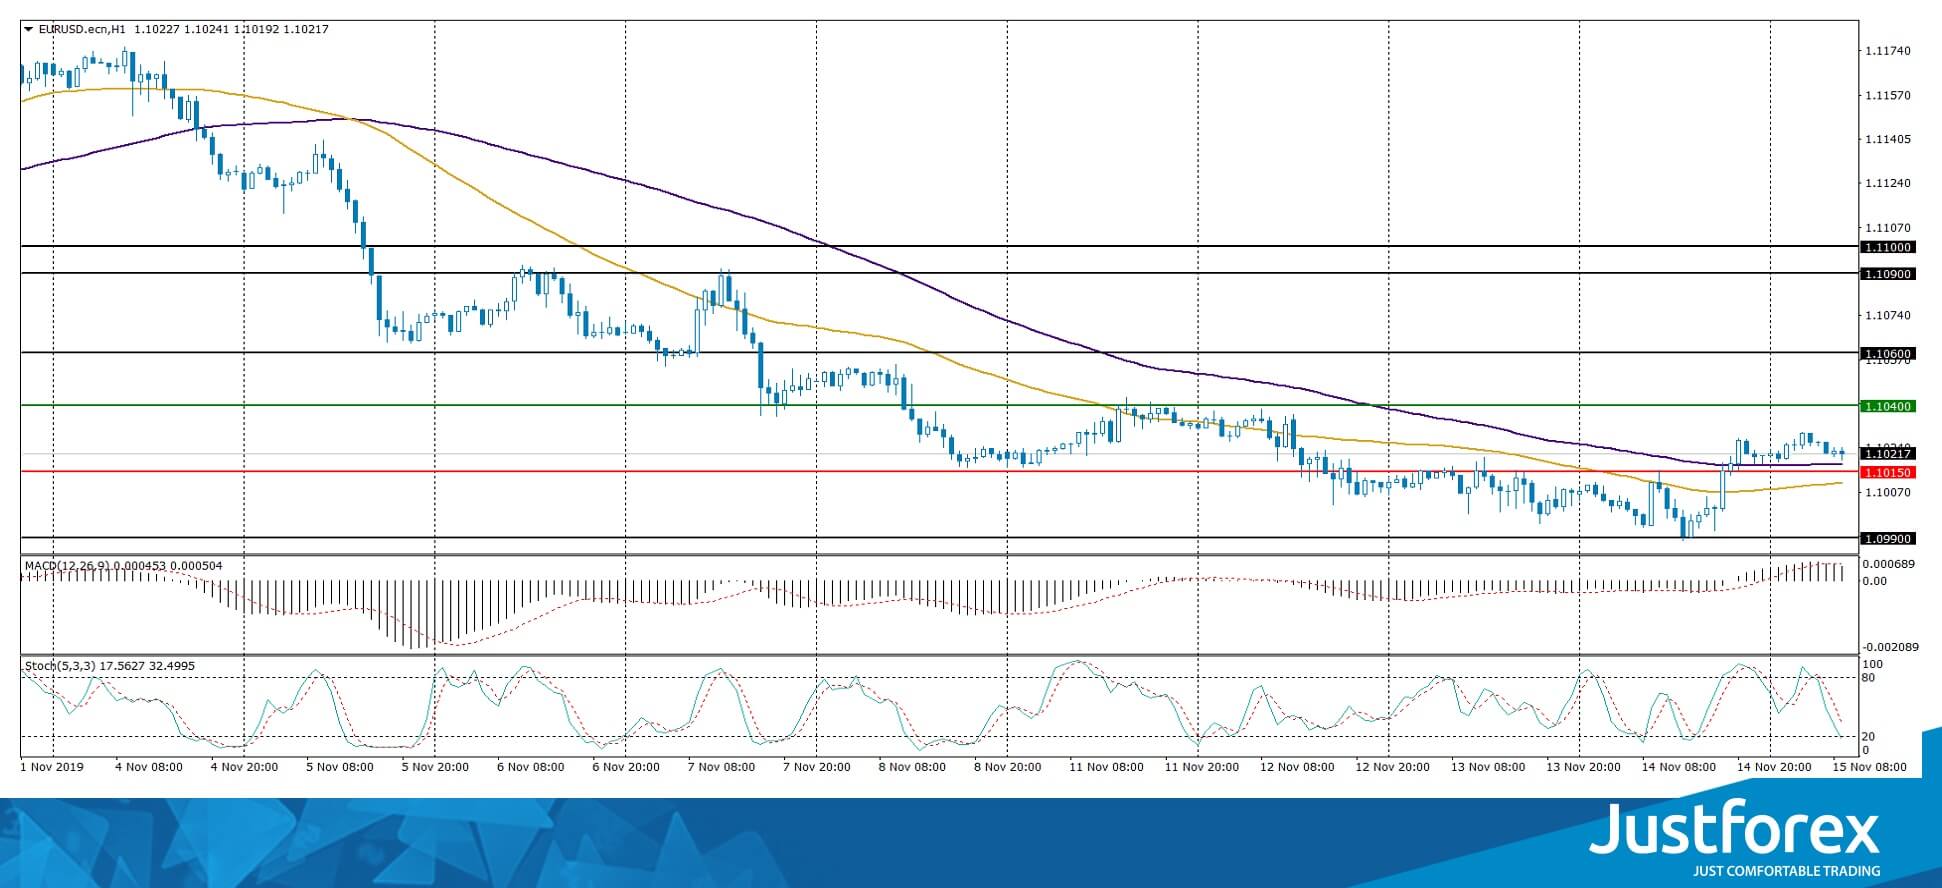This screenshot has width=1942, height=888.
Task: Click the MACD scale value -0.002089
Action: coord(1889,647)
